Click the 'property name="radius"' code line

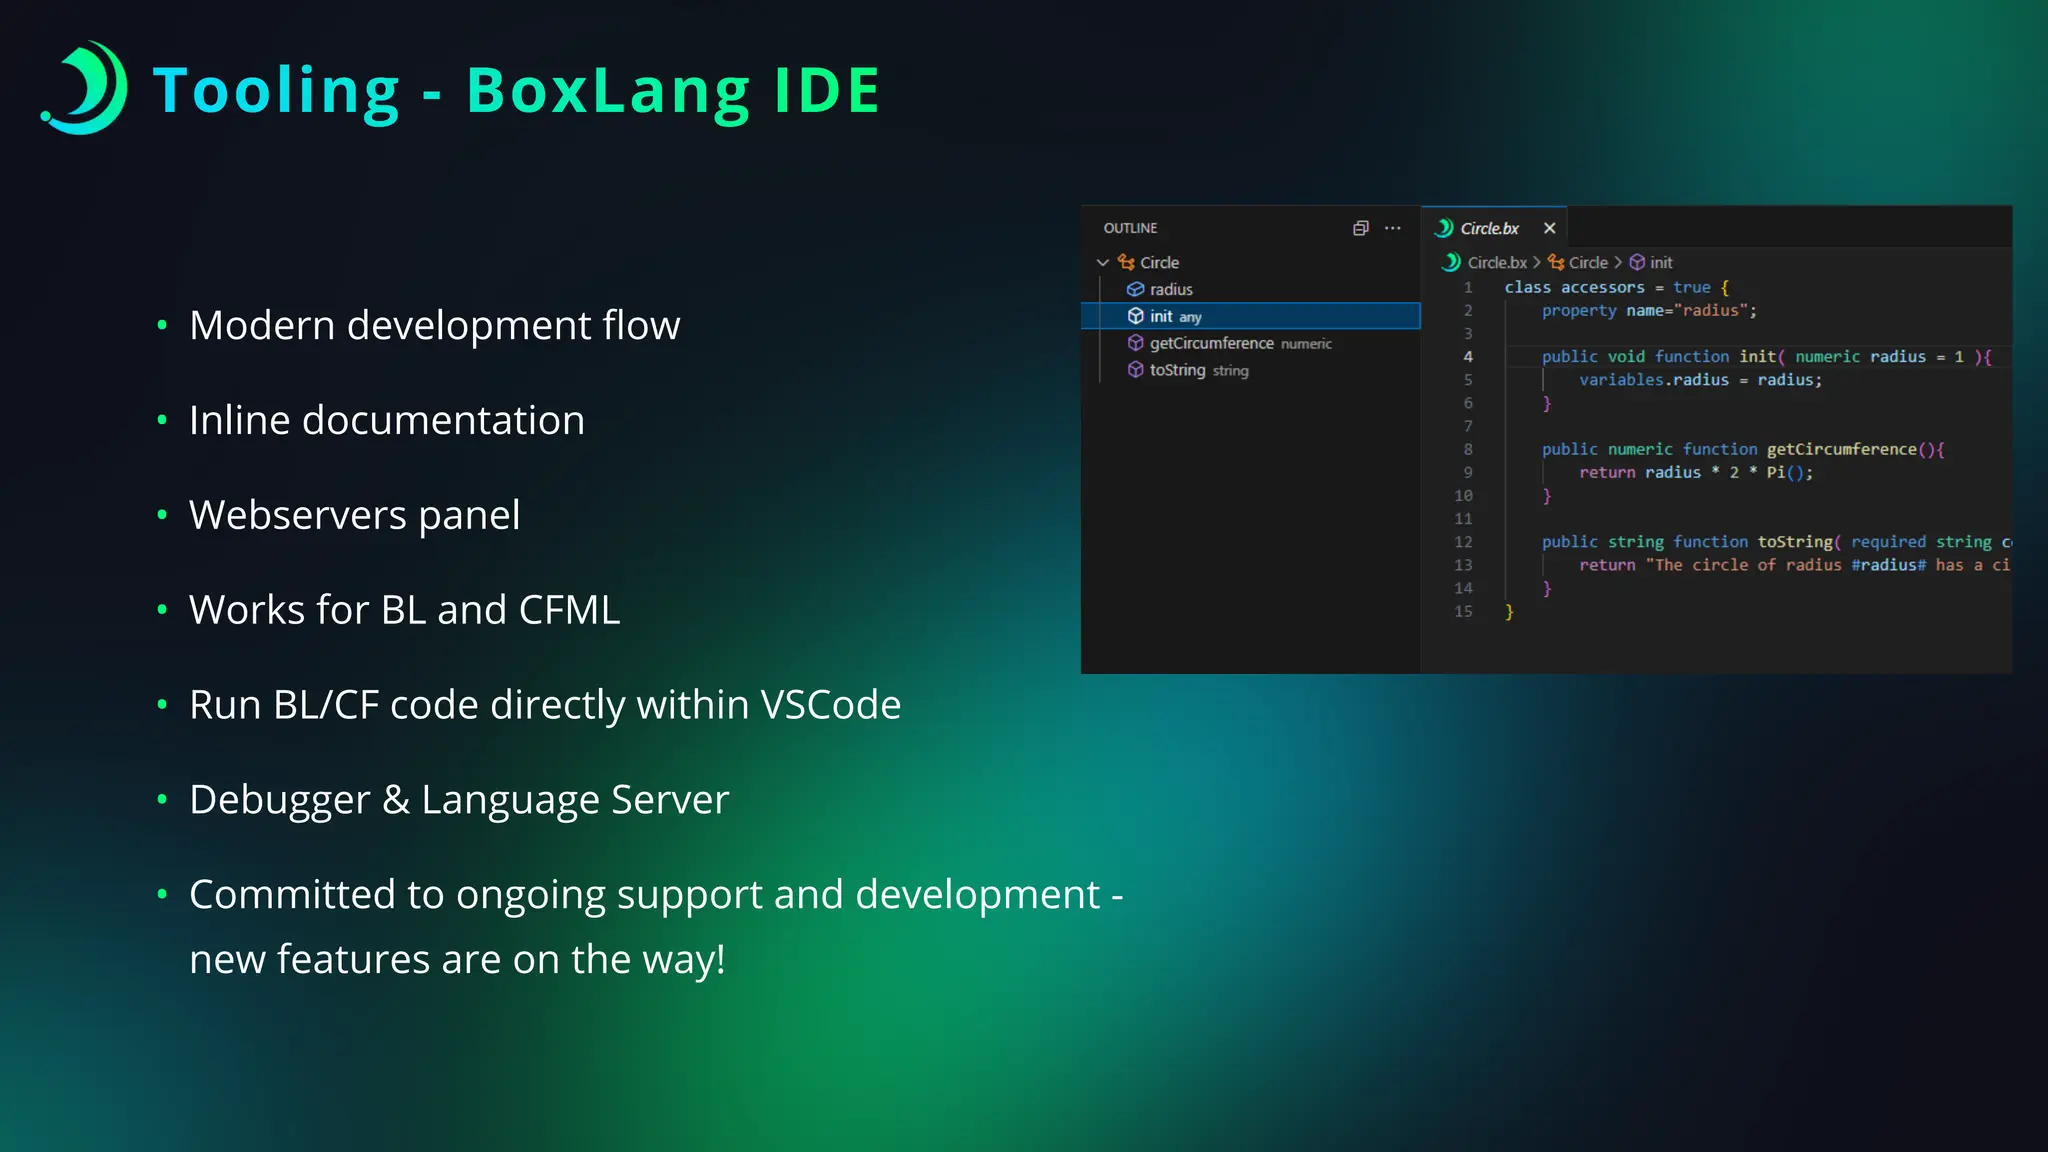pyautogui.click(x=1649, y=311)
